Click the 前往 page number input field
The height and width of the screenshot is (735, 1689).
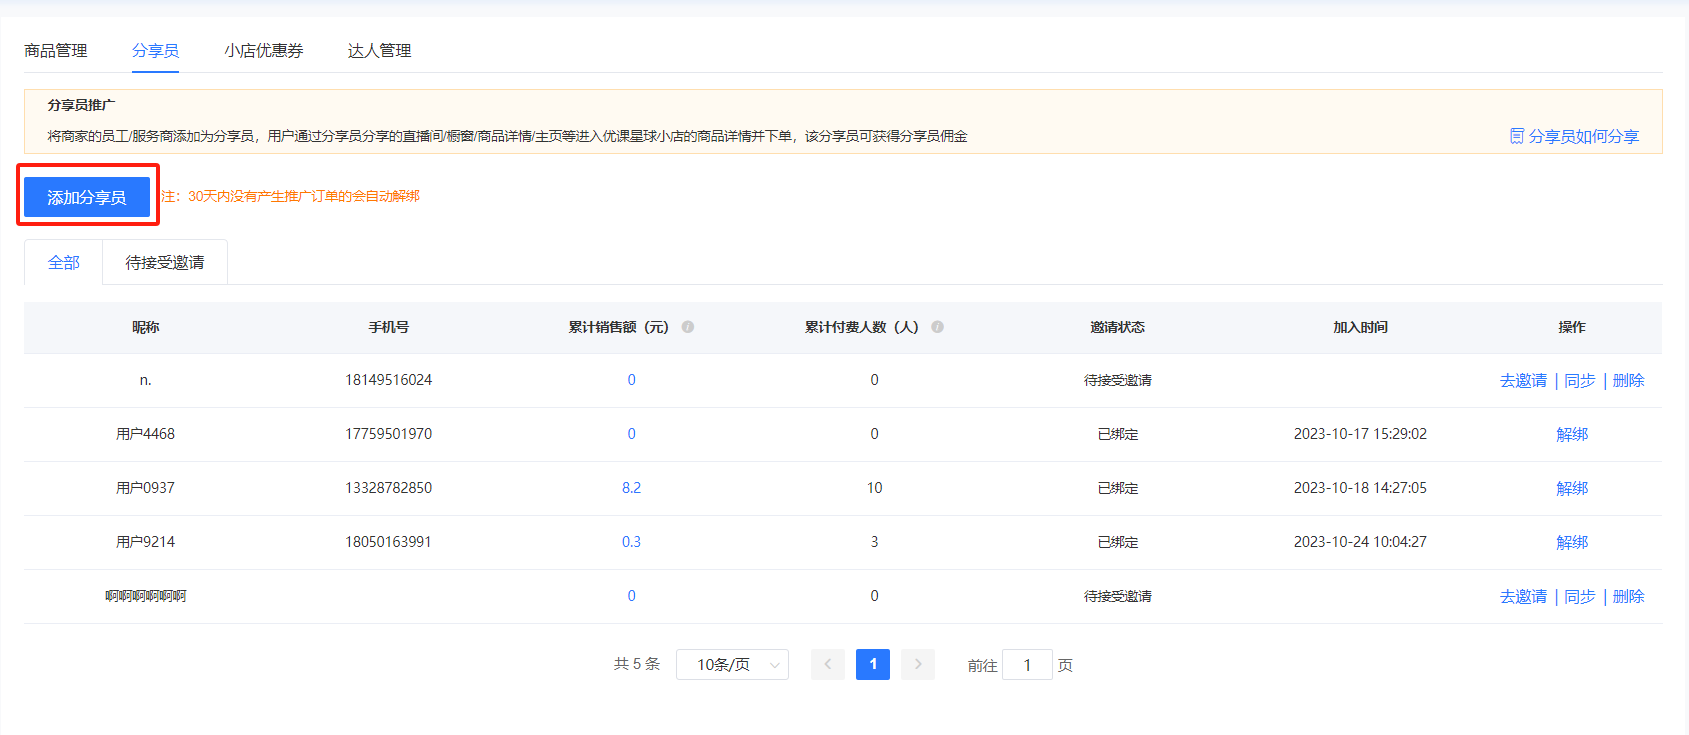1027,665
